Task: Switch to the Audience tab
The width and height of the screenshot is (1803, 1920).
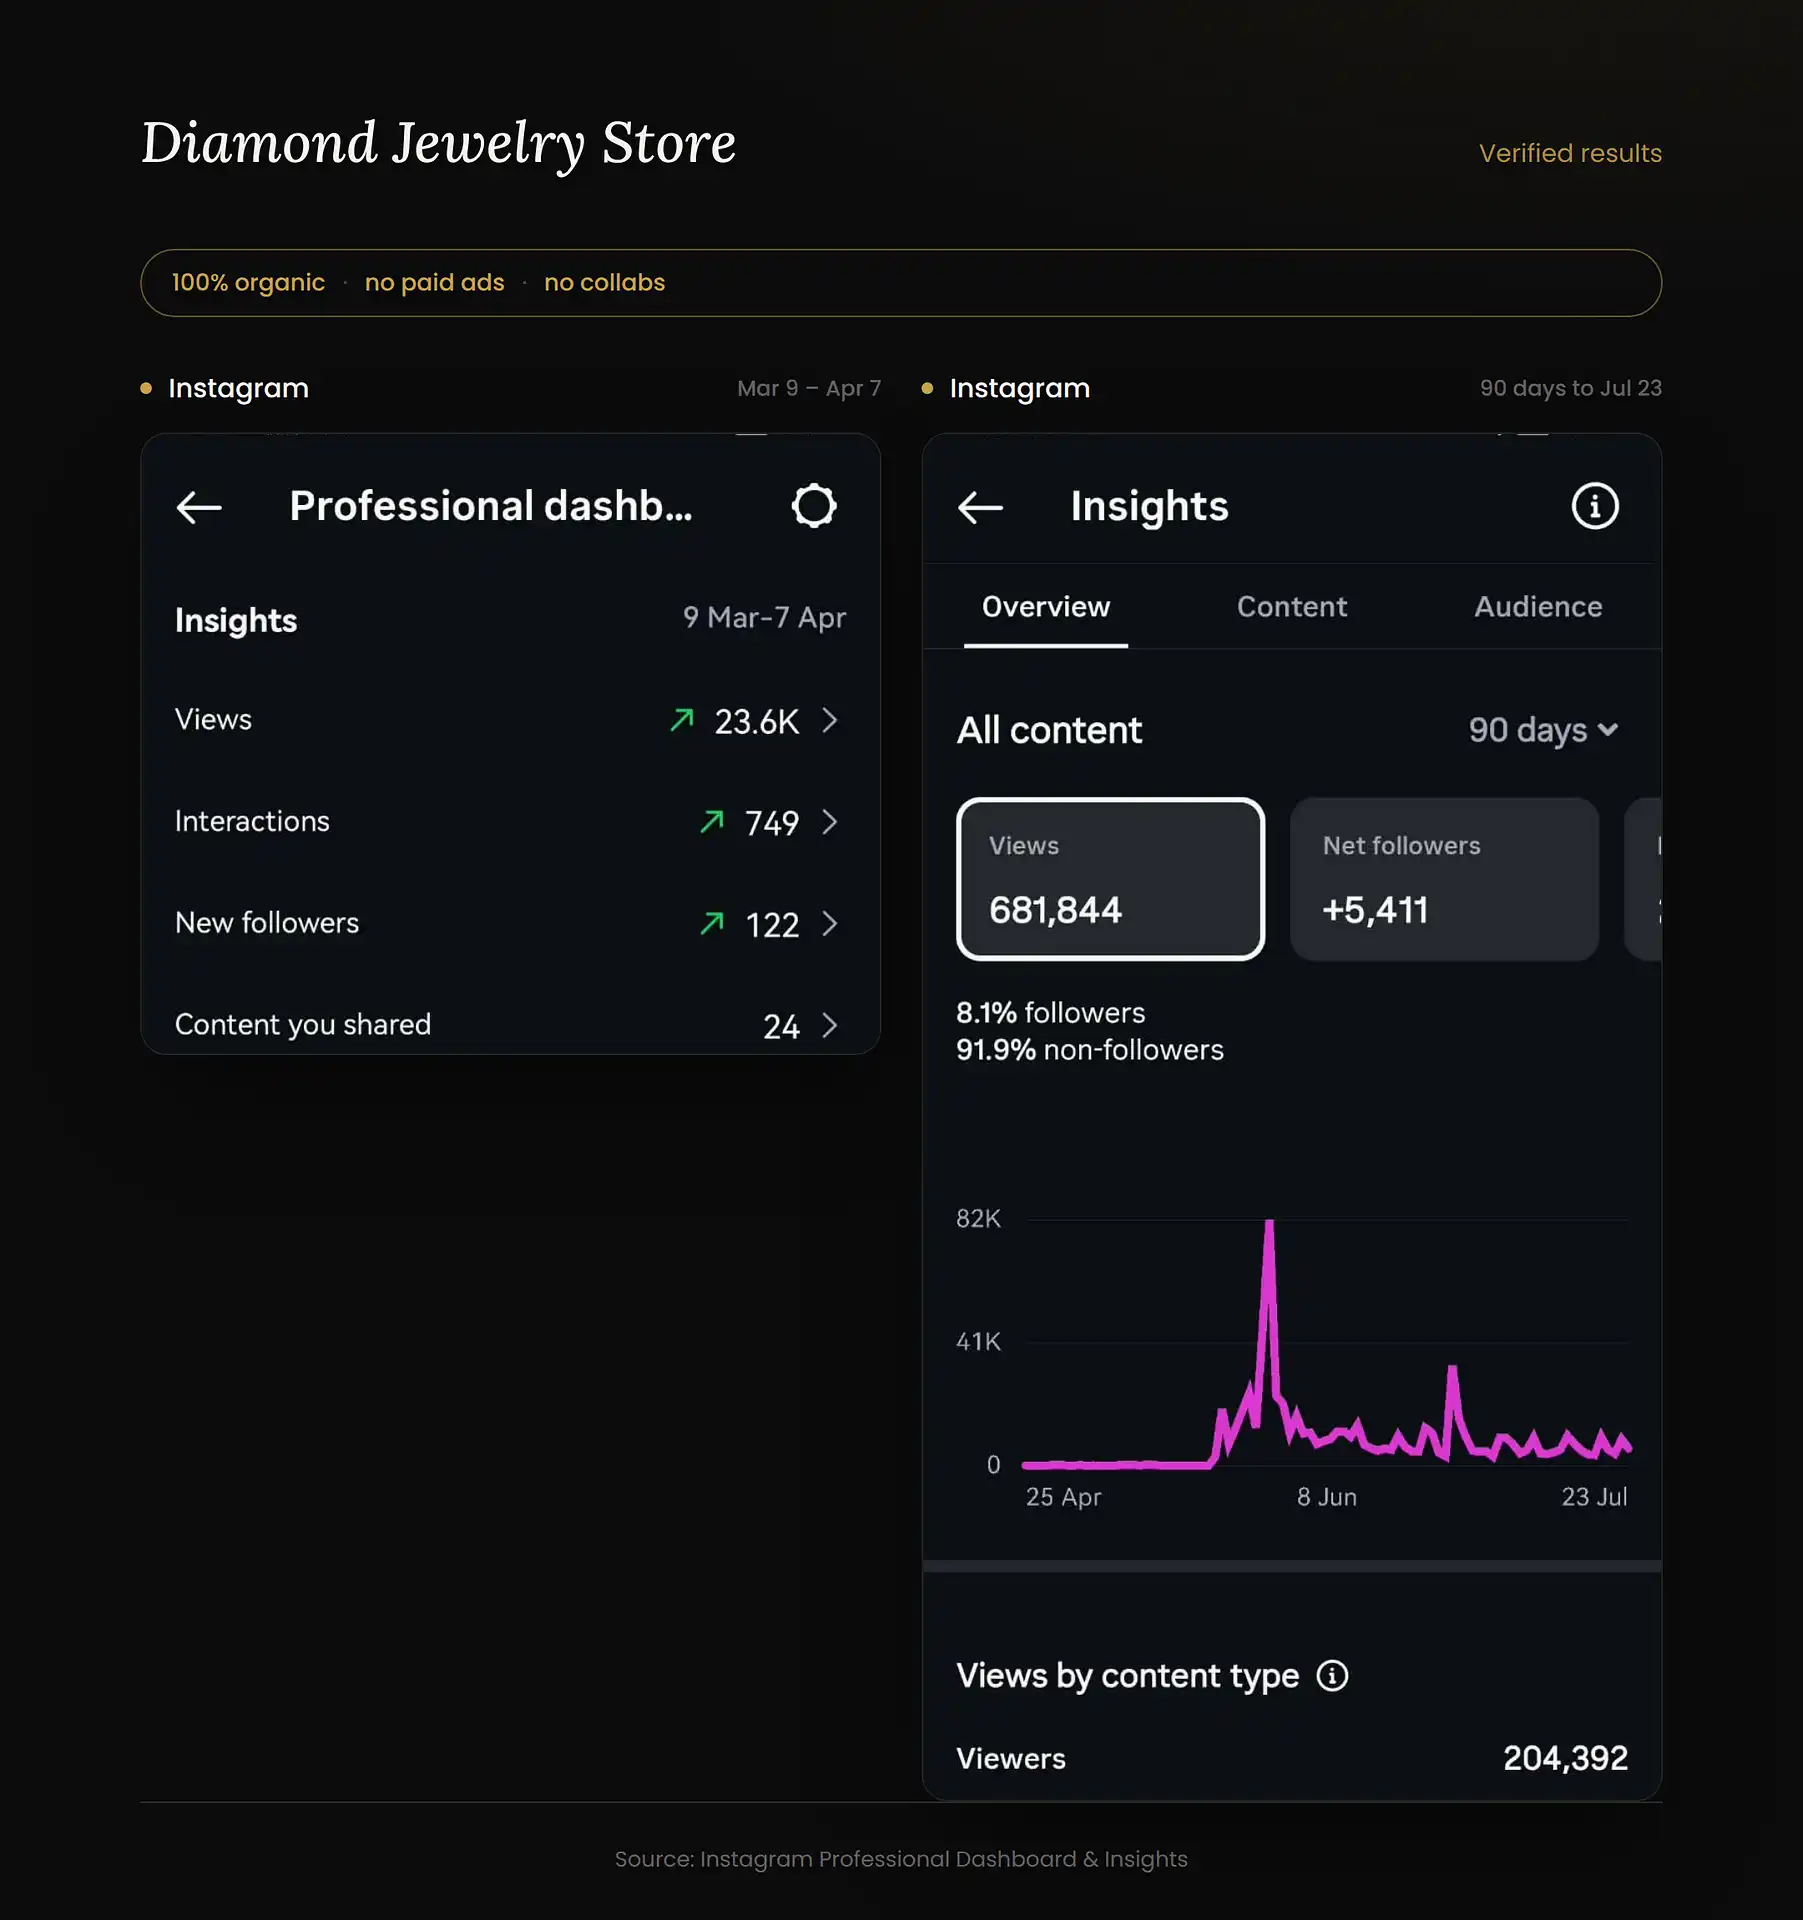Action: coord(1538,607)
